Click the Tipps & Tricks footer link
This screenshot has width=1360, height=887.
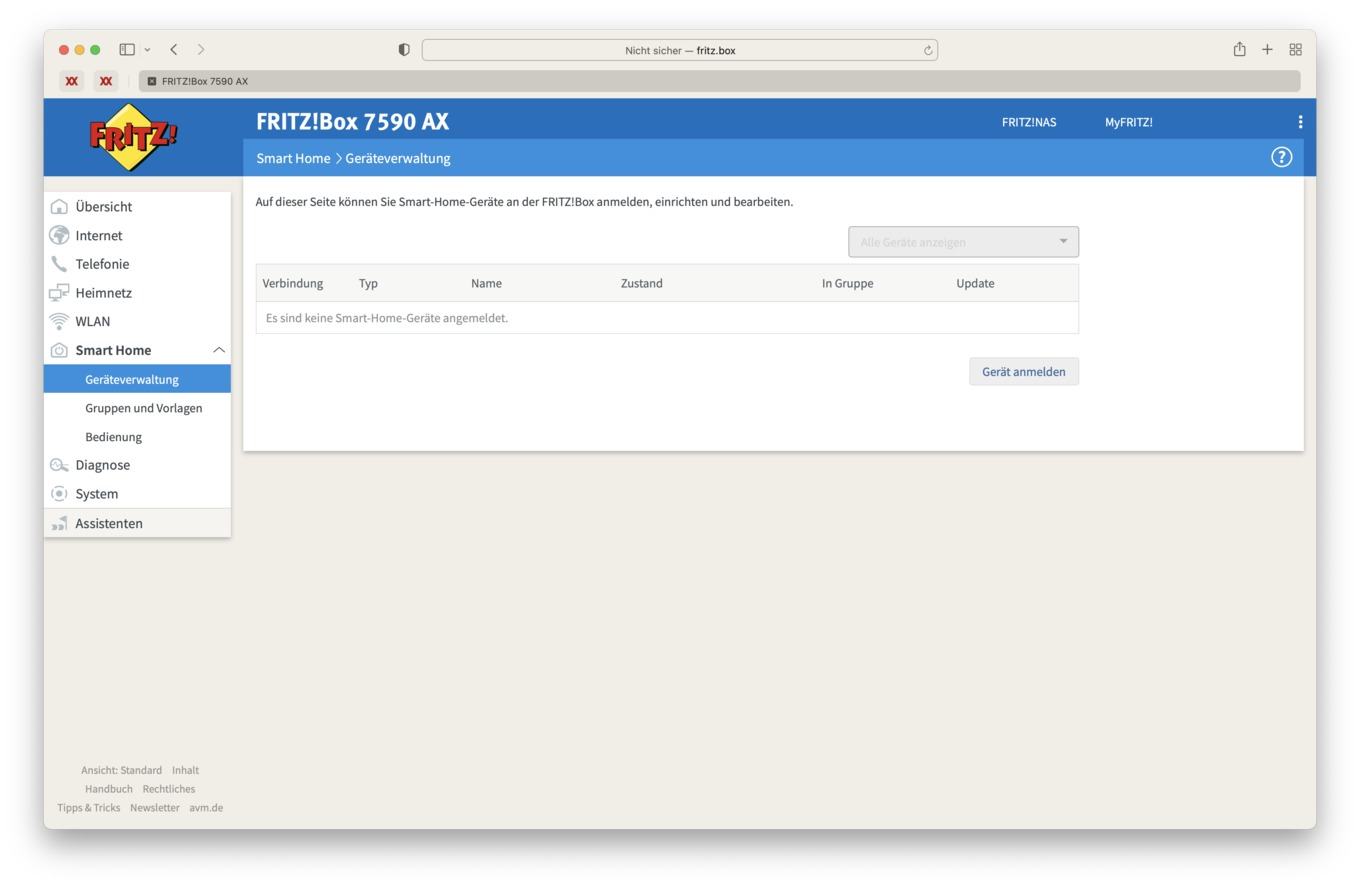point(88,808)
